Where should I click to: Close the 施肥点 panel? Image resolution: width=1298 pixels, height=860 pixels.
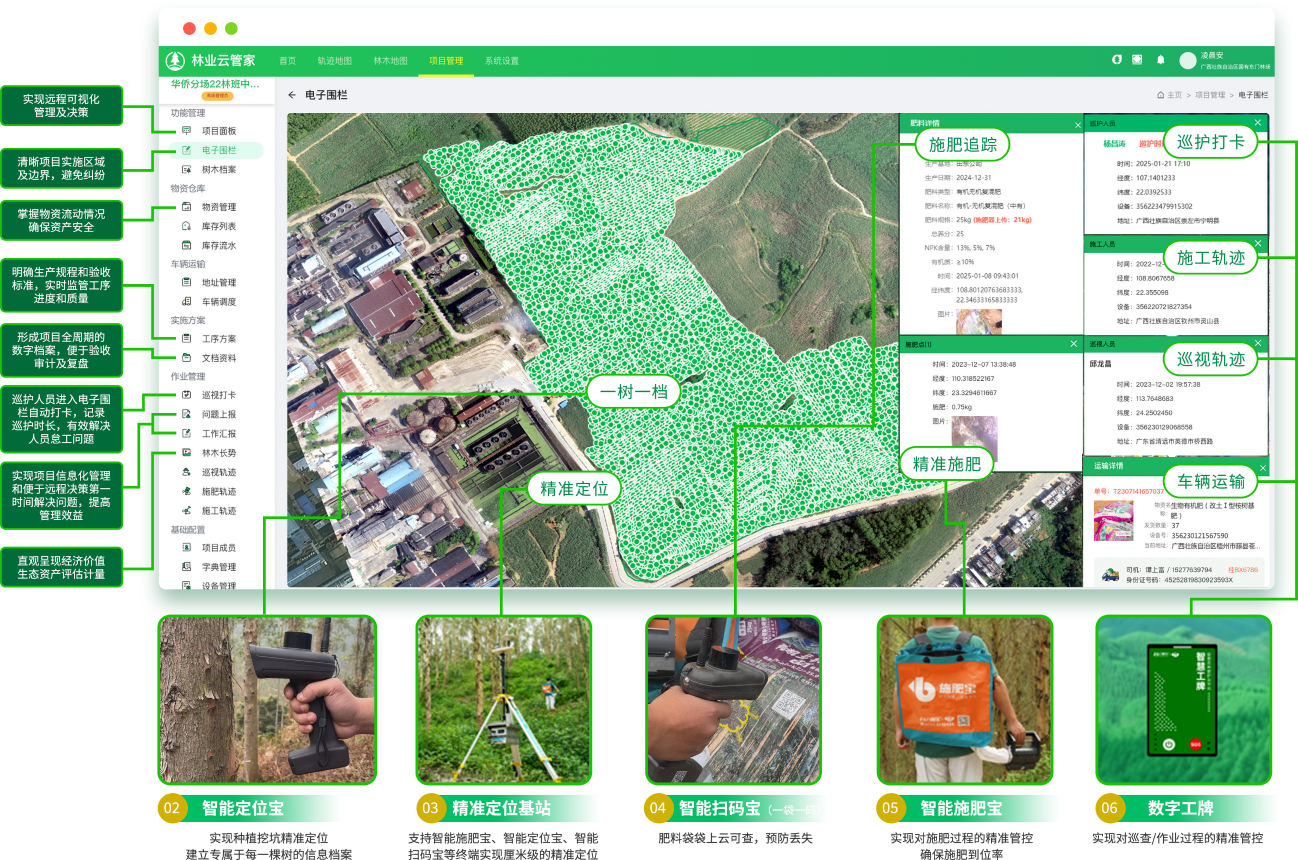(x=1077, y=344)
